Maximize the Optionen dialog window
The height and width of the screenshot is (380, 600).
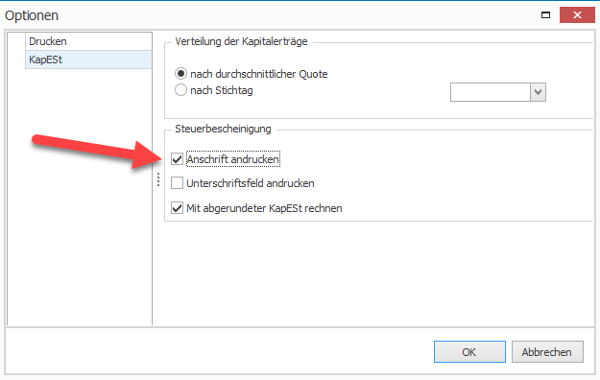click(x=546, y=15)
